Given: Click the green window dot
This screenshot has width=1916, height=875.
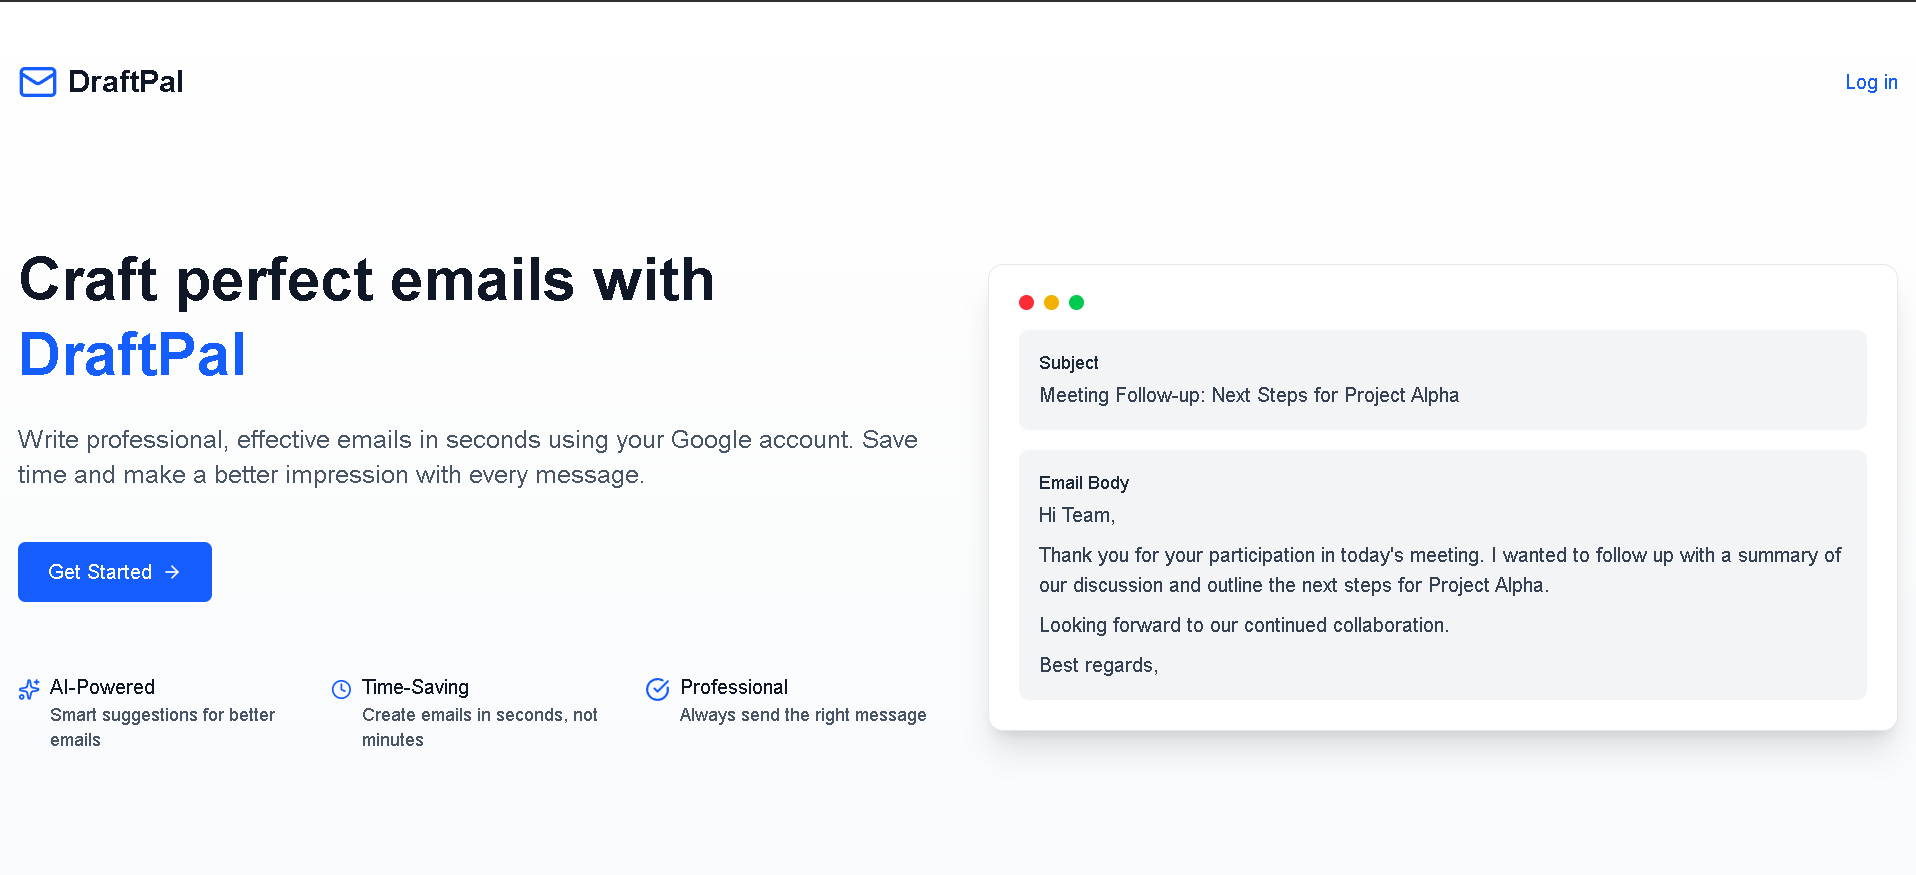Looking at the screenshot, I should pos(1076,302).
